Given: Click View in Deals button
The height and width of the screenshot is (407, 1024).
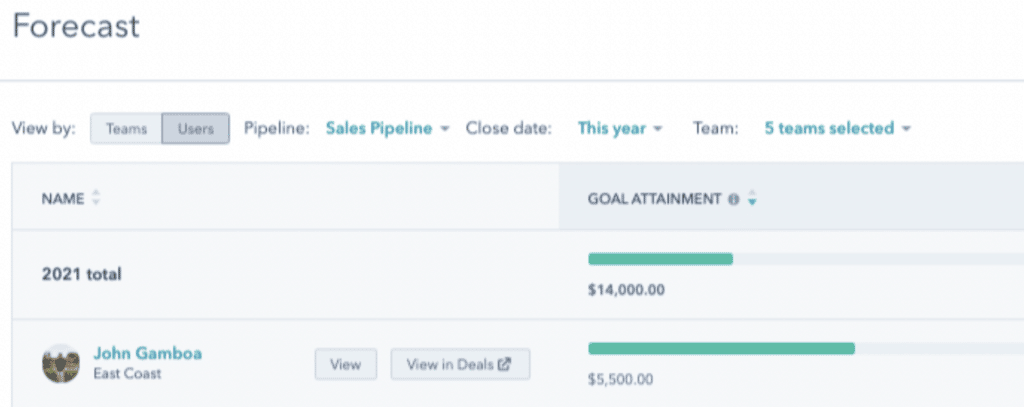Looking at the screenshot, I should click(x=460, y=364).
